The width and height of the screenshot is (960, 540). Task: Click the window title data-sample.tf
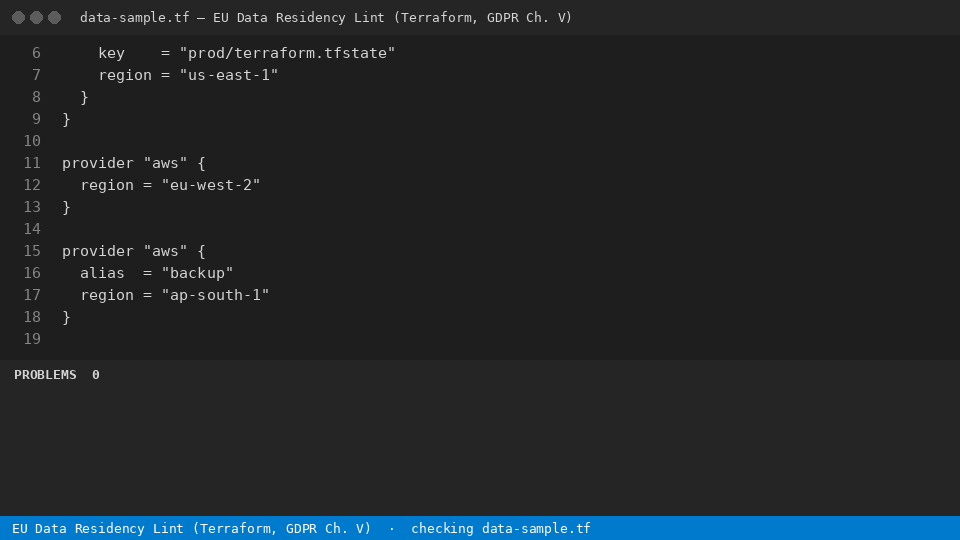(x=135, y=18)
